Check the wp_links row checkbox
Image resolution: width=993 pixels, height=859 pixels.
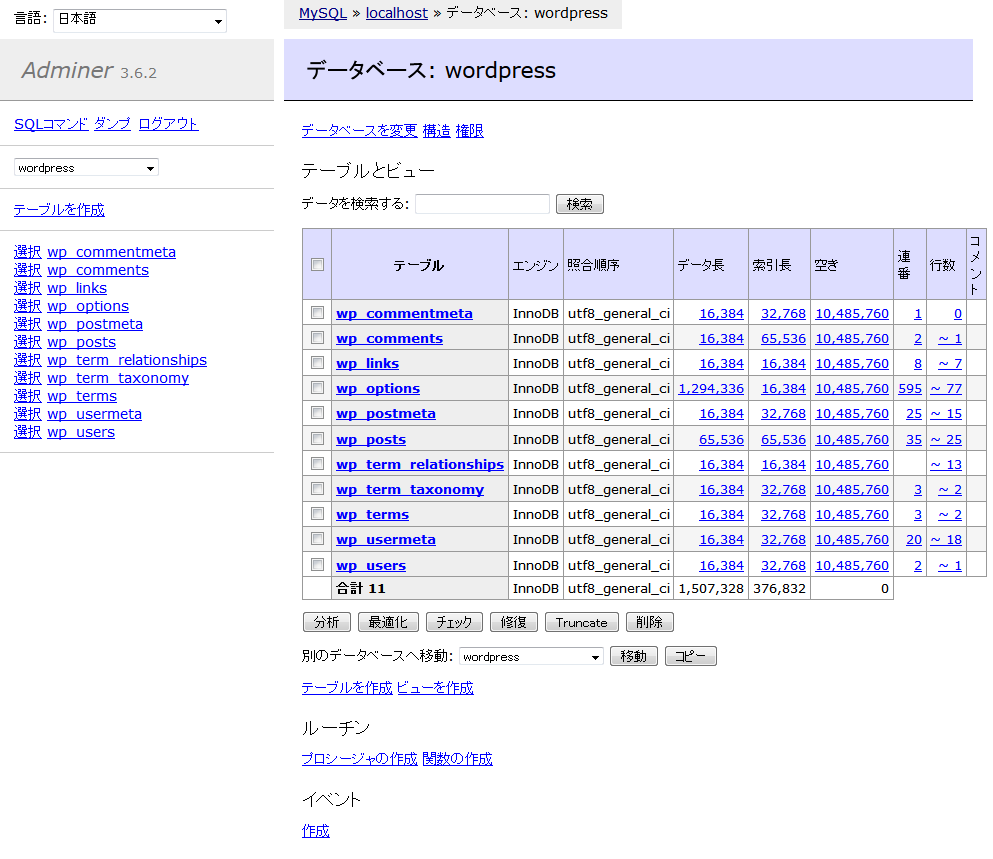317,363
